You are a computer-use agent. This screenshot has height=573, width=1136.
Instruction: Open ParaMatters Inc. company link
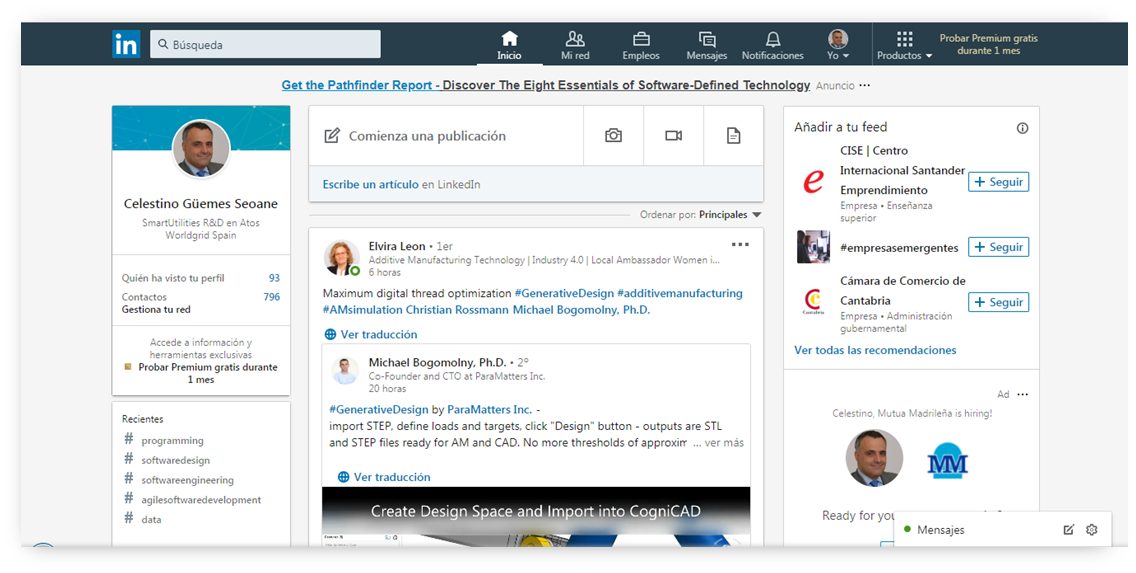[x=489, y=410]
